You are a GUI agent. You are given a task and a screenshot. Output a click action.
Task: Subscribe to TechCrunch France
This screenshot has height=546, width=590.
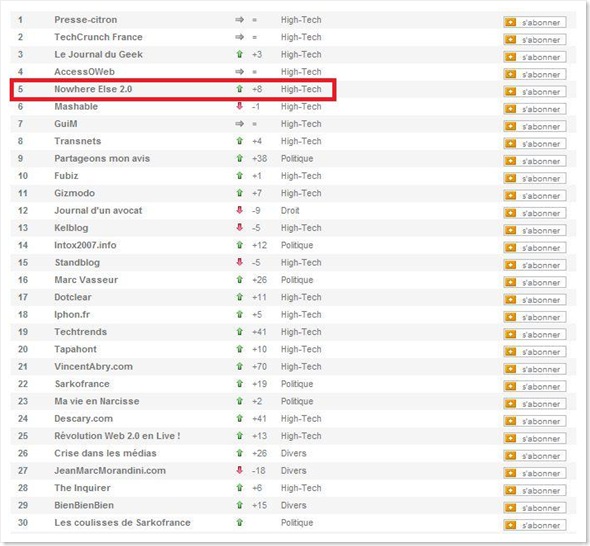coord(535,40)
